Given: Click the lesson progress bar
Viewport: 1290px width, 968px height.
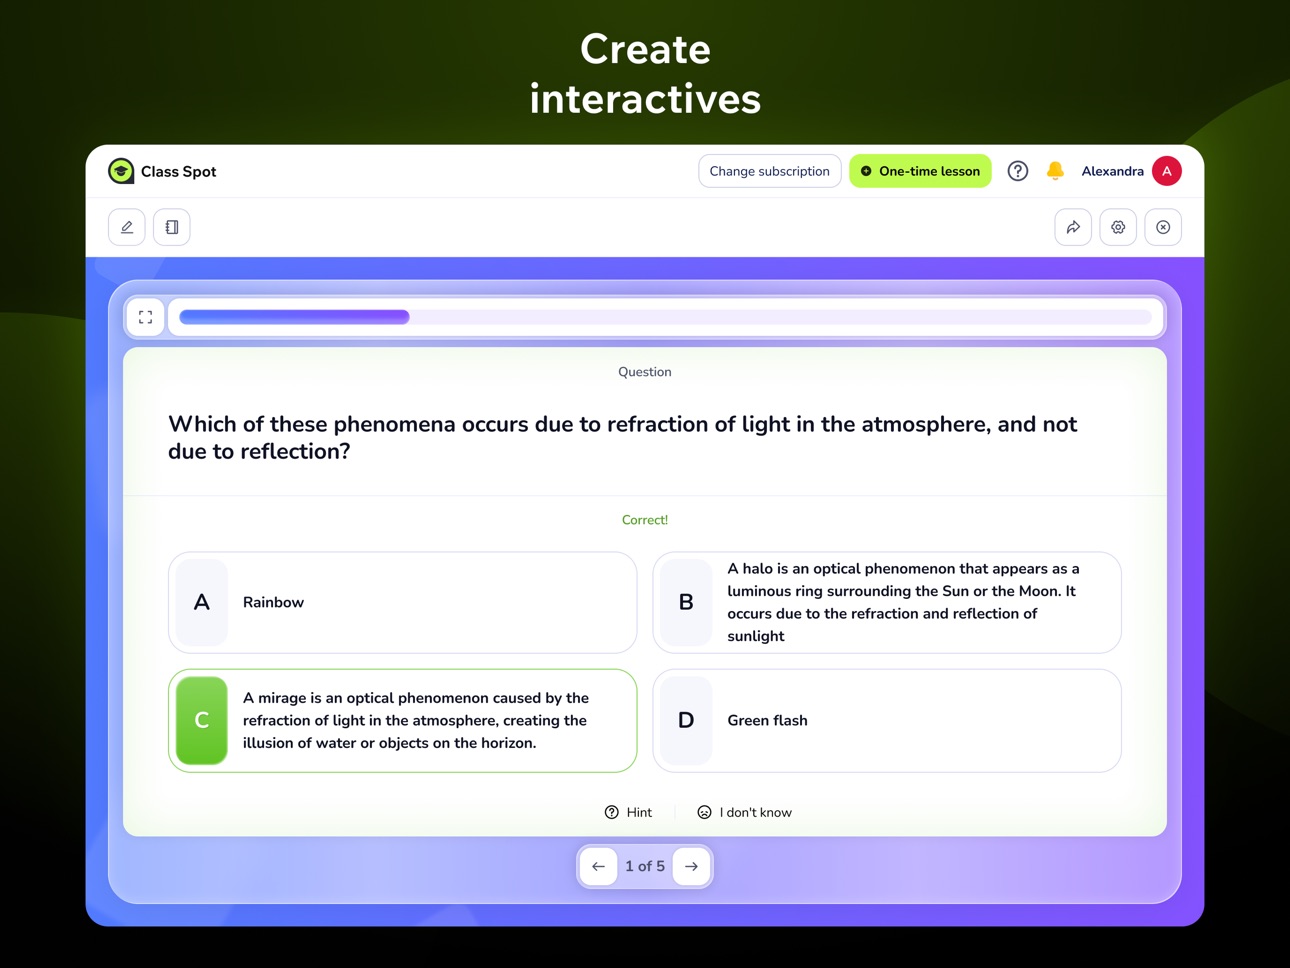Looking at the screenshot, I should 666,317.
